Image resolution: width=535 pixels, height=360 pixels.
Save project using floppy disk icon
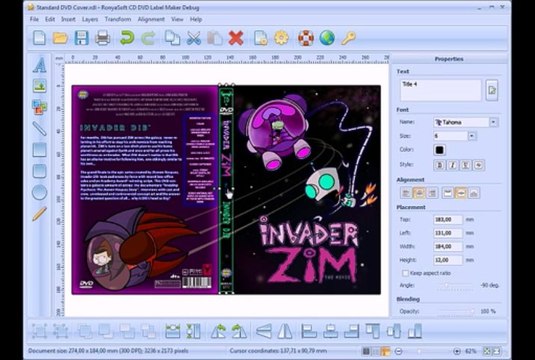pyautogui.click(x=81, y=38)
